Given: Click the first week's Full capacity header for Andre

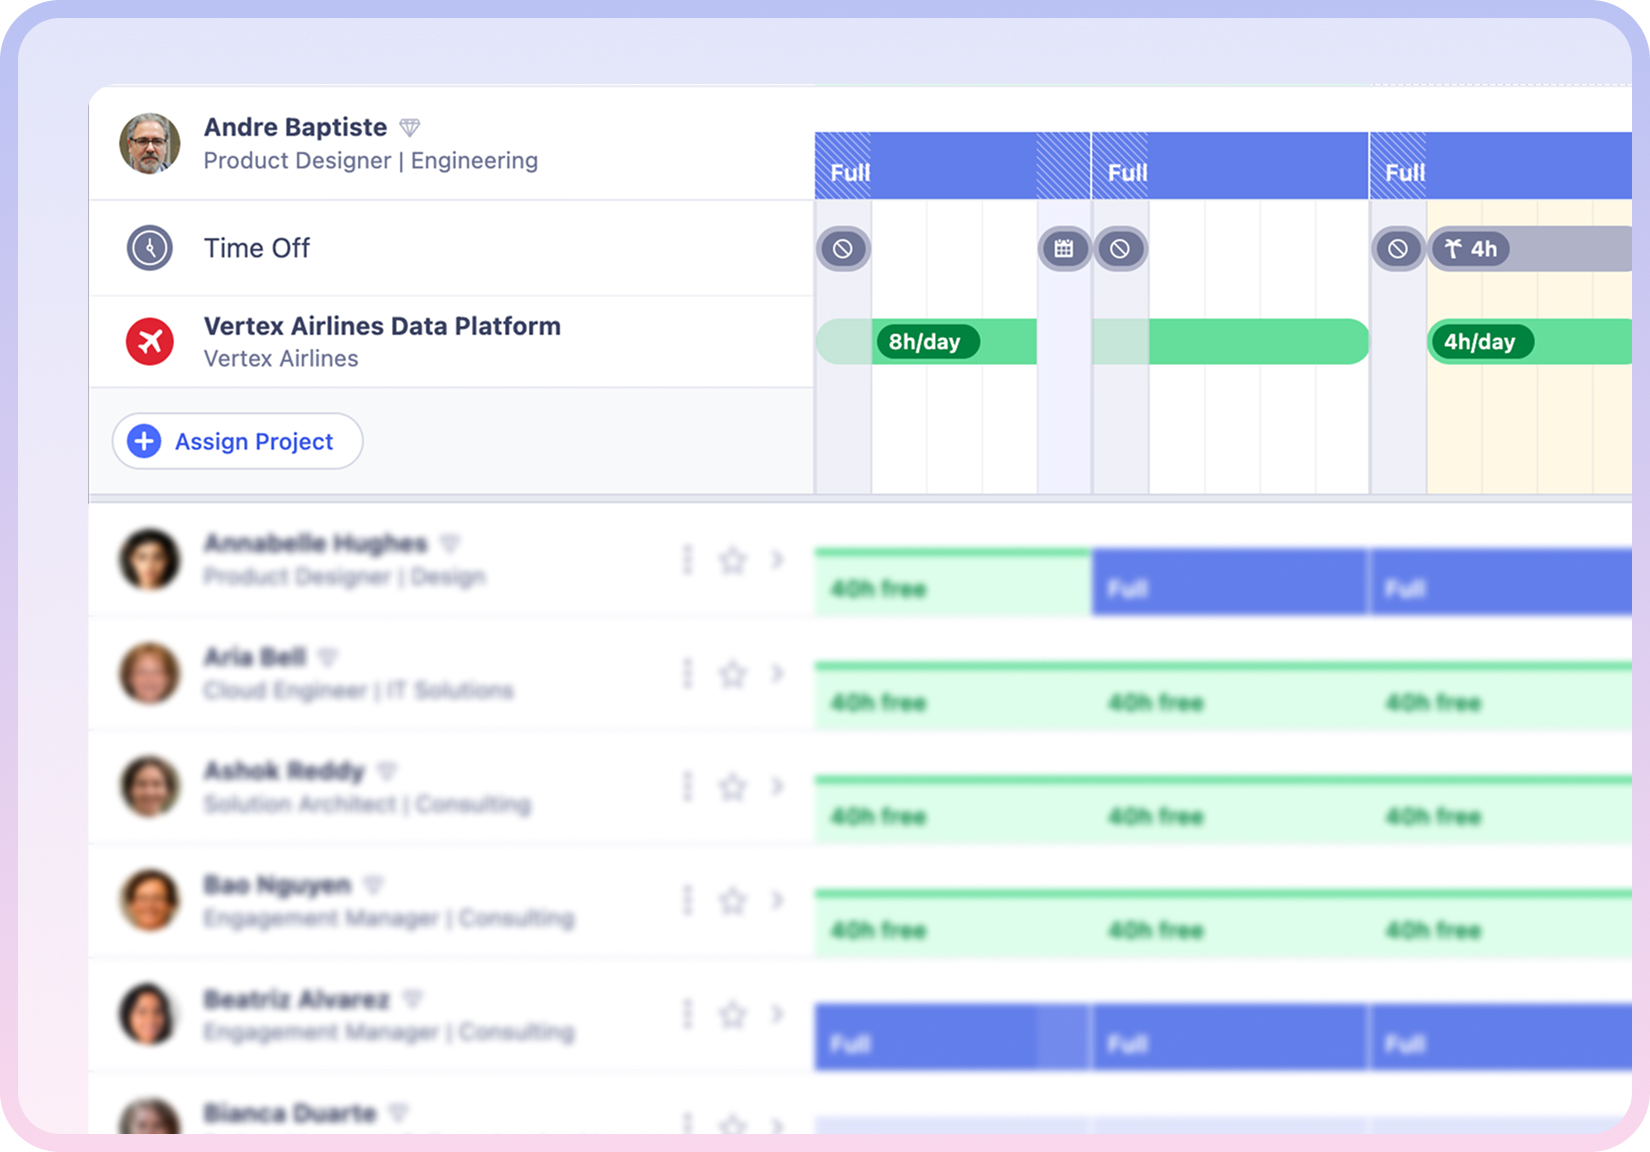Looking at the screenshot, I should point(952,166).
